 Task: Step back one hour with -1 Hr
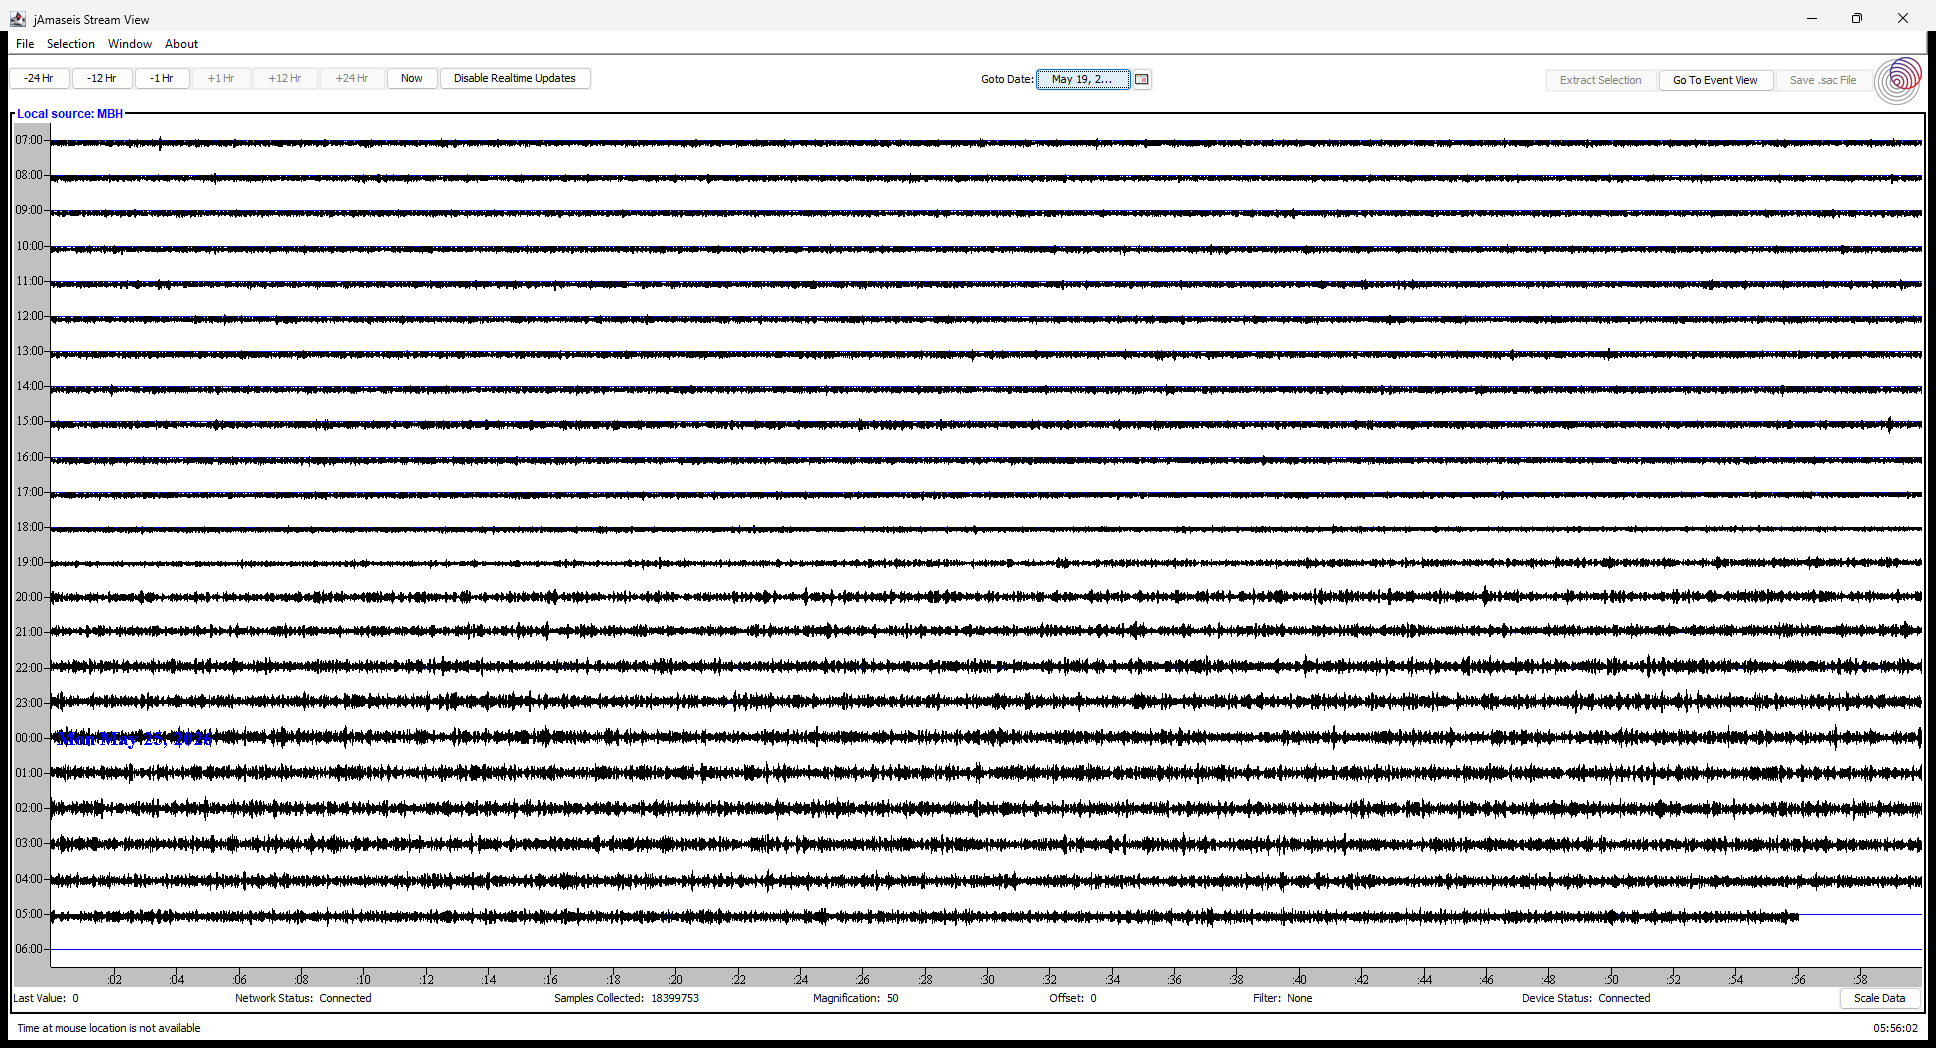coord(162,78)
